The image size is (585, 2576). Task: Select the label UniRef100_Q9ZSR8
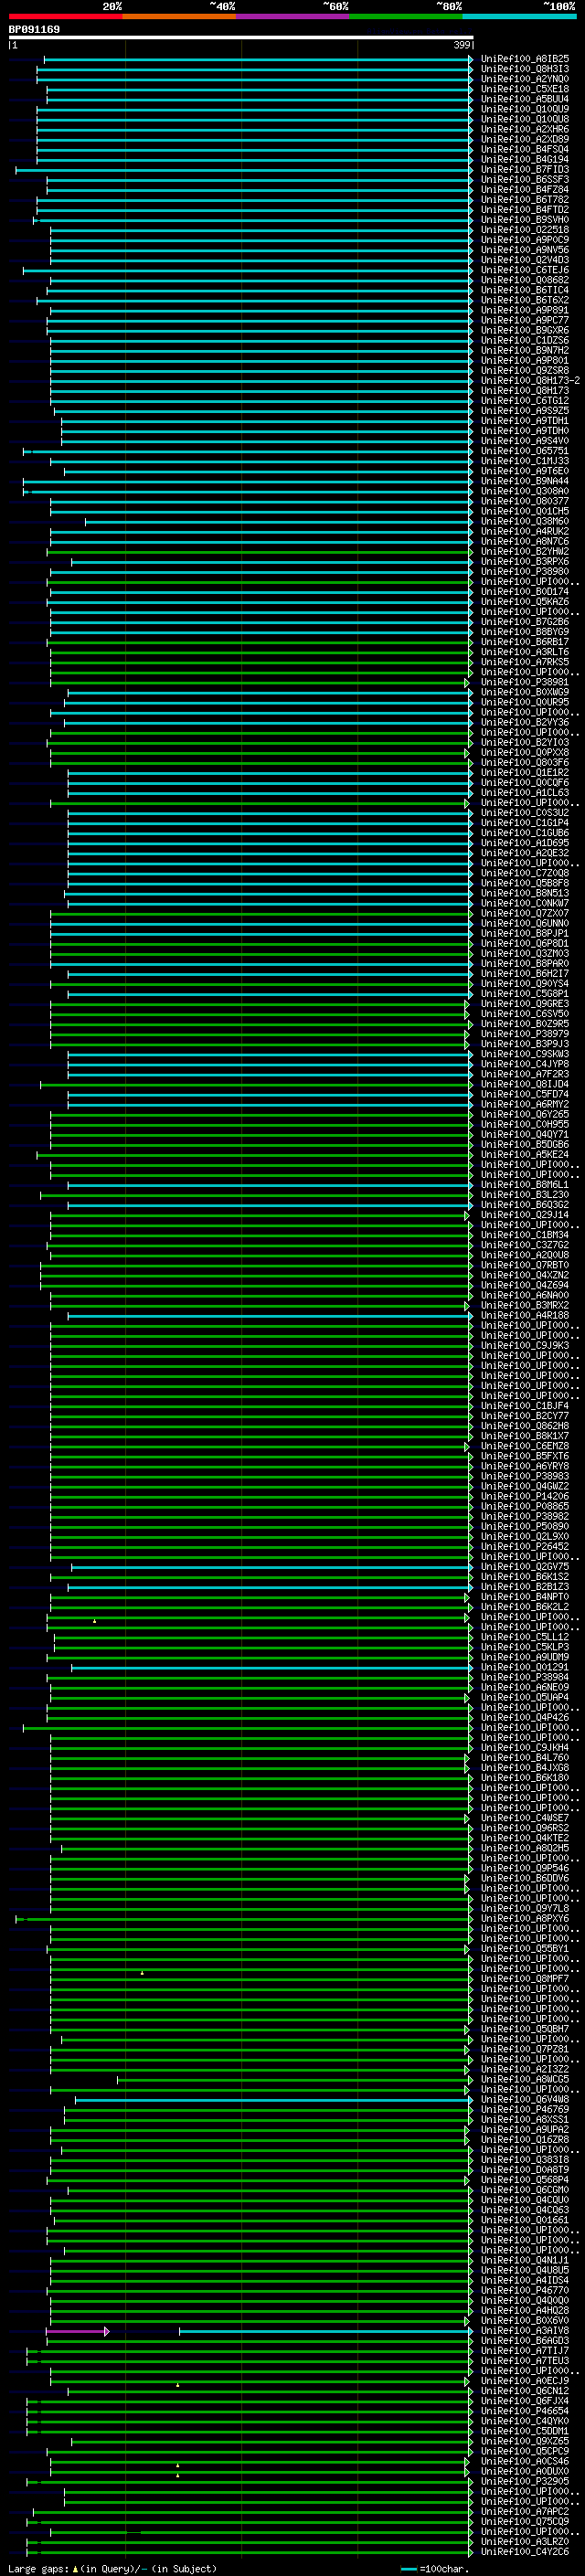coord(525,371)
